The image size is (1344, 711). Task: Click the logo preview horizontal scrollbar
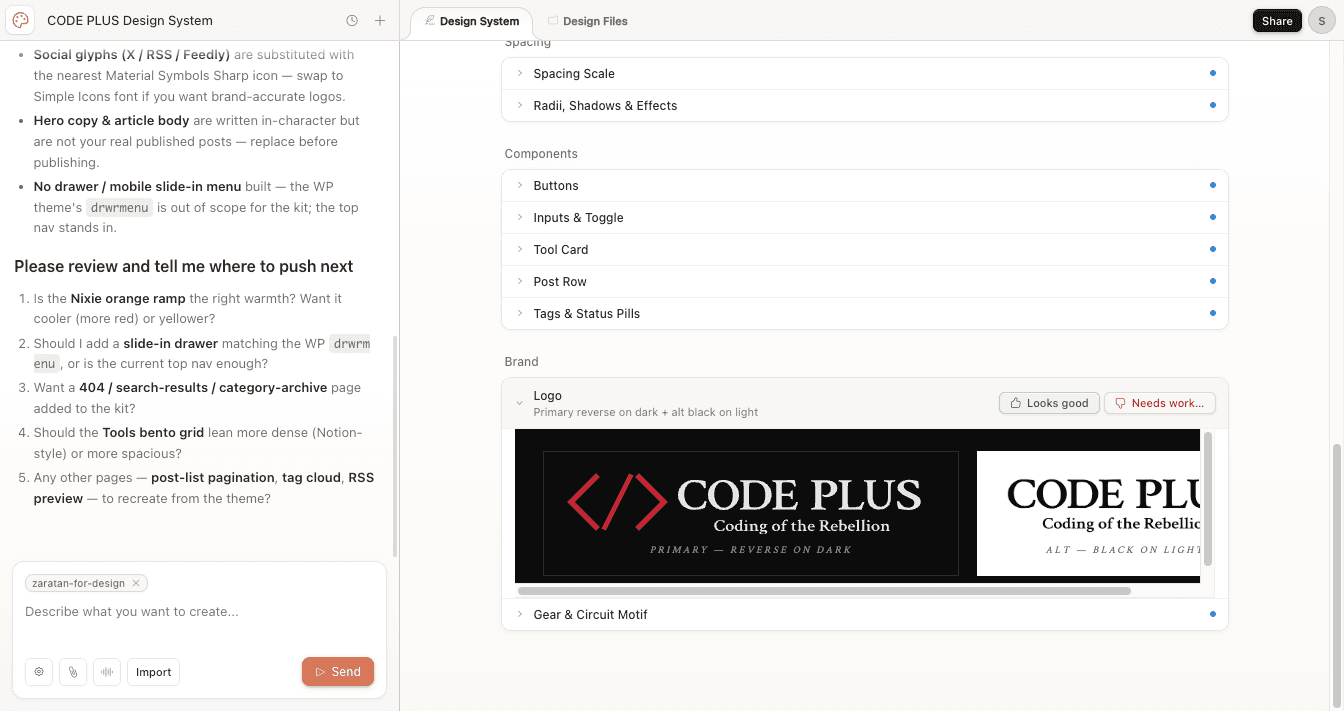(x=823, y=591)
